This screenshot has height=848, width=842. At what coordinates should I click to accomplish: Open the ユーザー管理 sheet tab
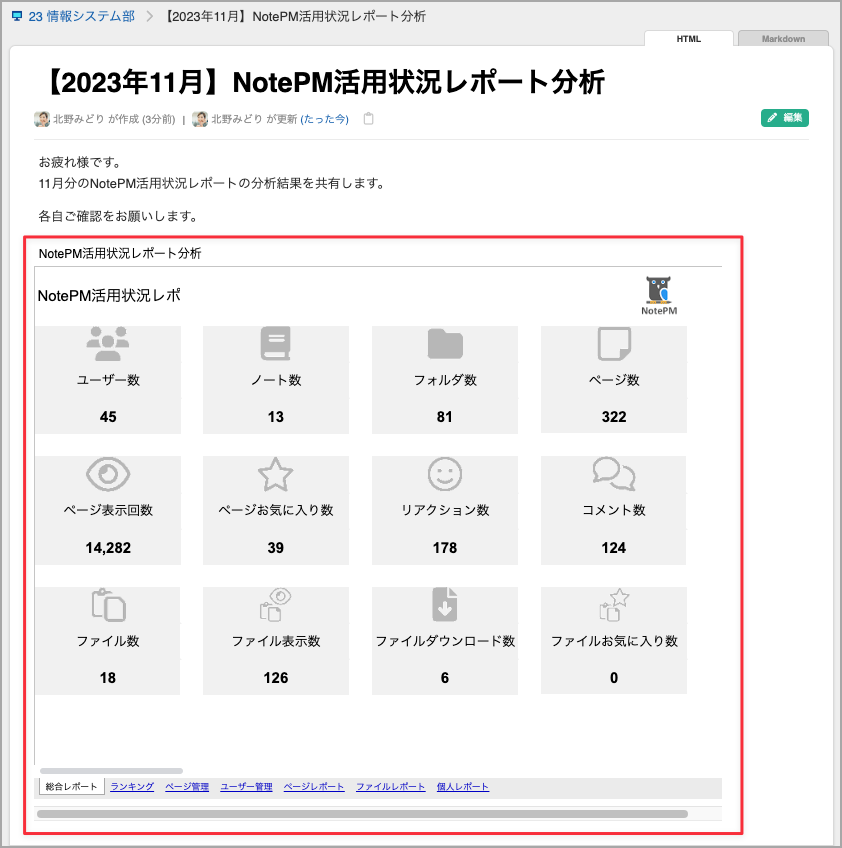coord(246,787)
